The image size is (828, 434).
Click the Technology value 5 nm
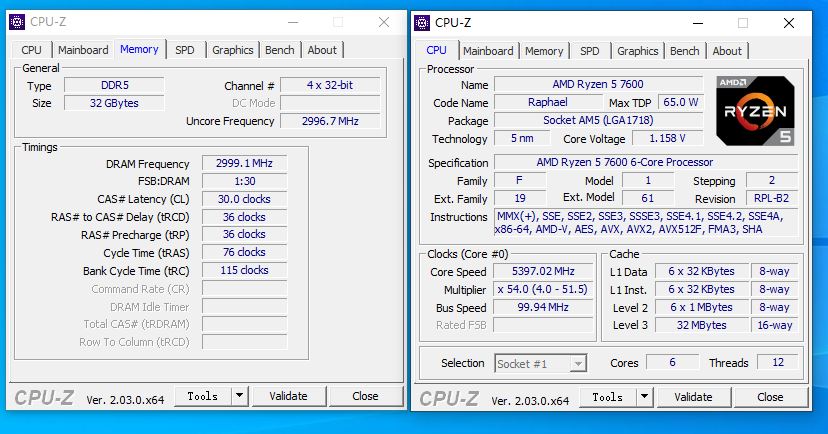pyautogui.click(x=522, y=138)
